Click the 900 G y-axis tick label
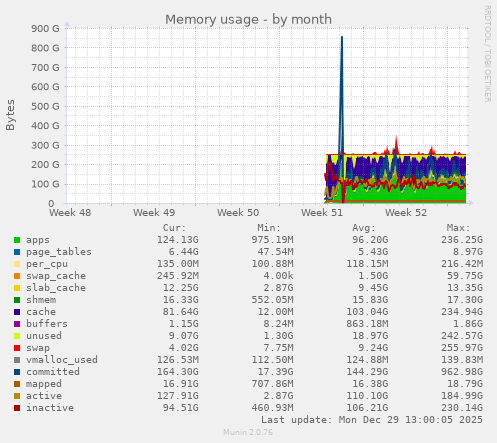The height and width of the screenshot is (443, 497). [45, 29]
